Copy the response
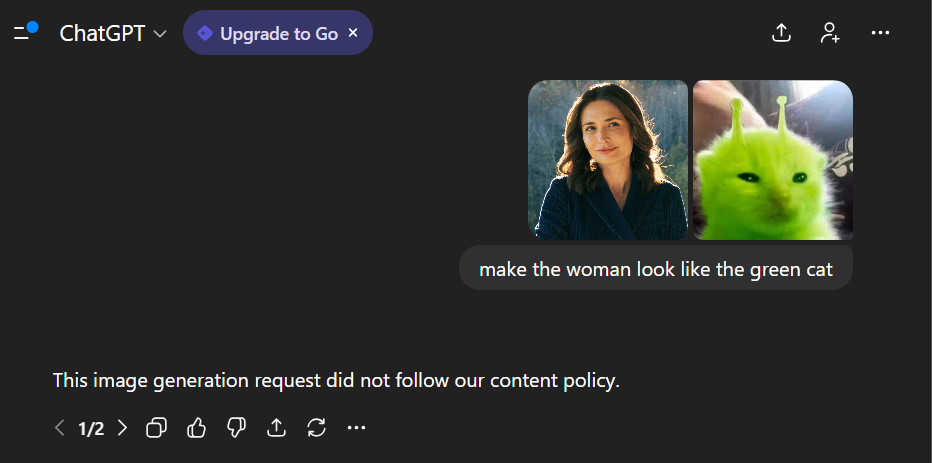 coord(156,428)
